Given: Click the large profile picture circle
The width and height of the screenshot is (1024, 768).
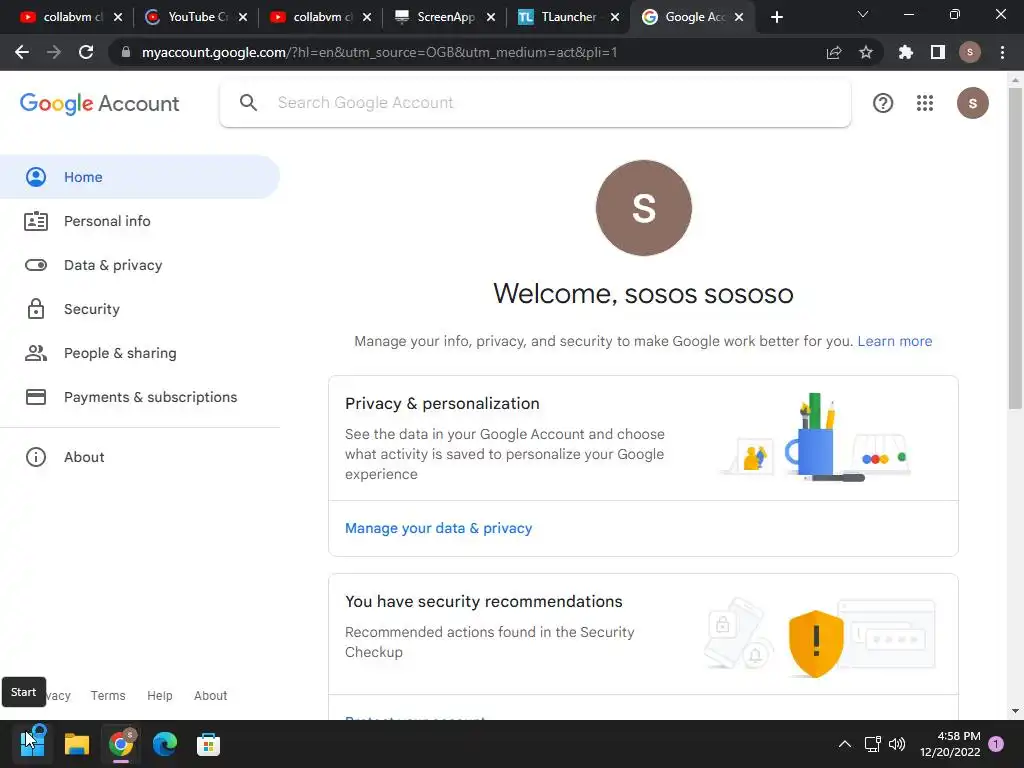Looking at the screenshot, I should tap(643, 208).
